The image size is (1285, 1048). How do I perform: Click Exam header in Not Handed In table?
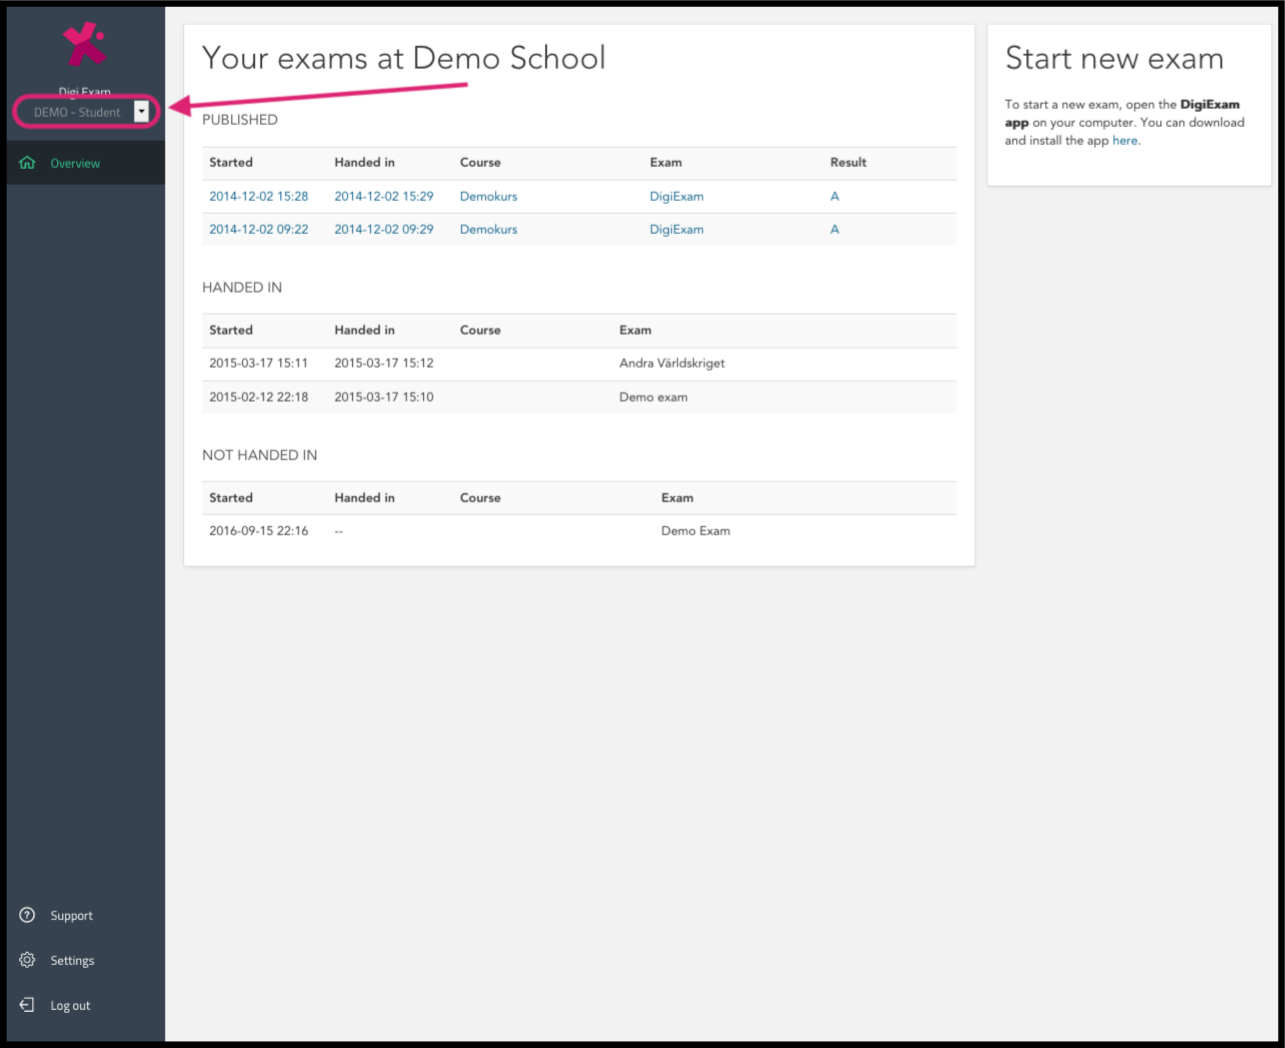coord(677,498)
